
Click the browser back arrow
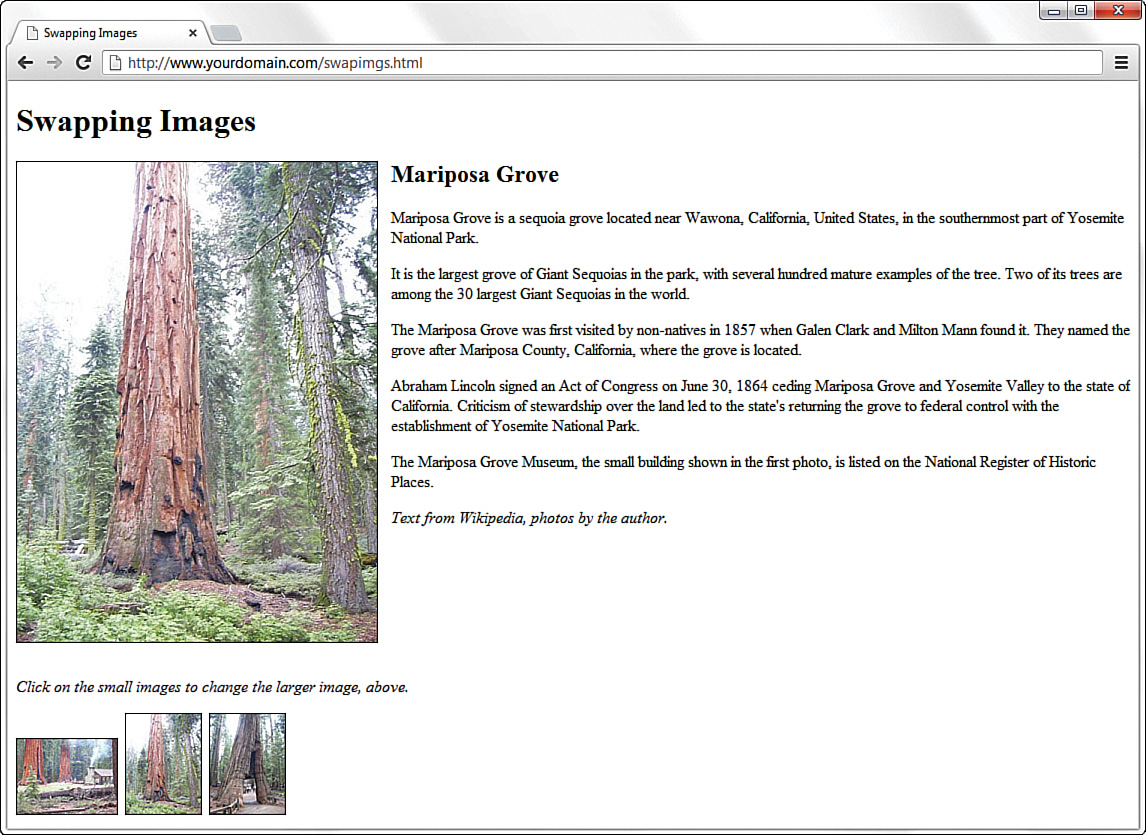click(25, 62)
